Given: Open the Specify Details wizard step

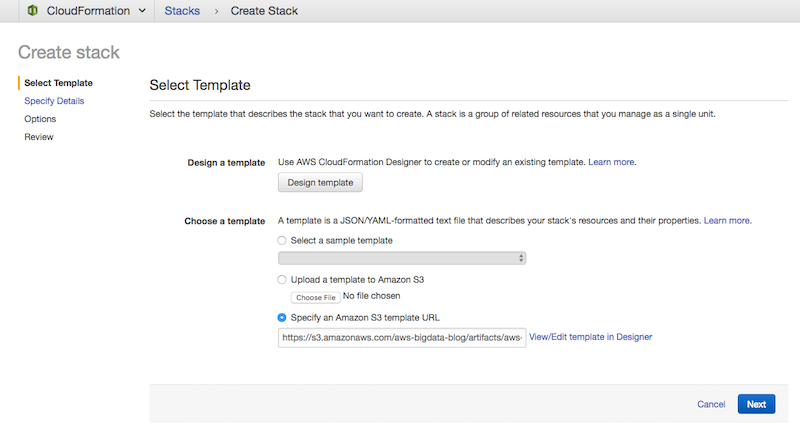Looking at the screenshot, I should [x=54, y=101].
